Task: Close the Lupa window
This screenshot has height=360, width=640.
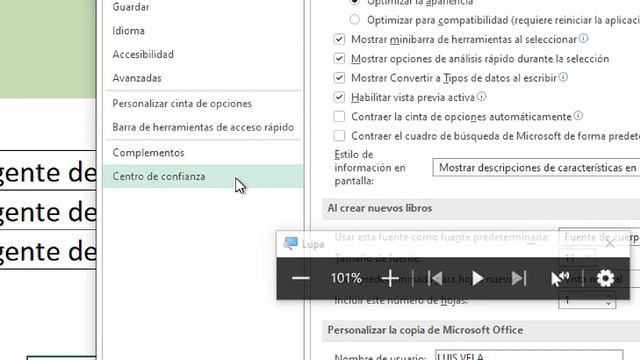Action: (610, 244)
